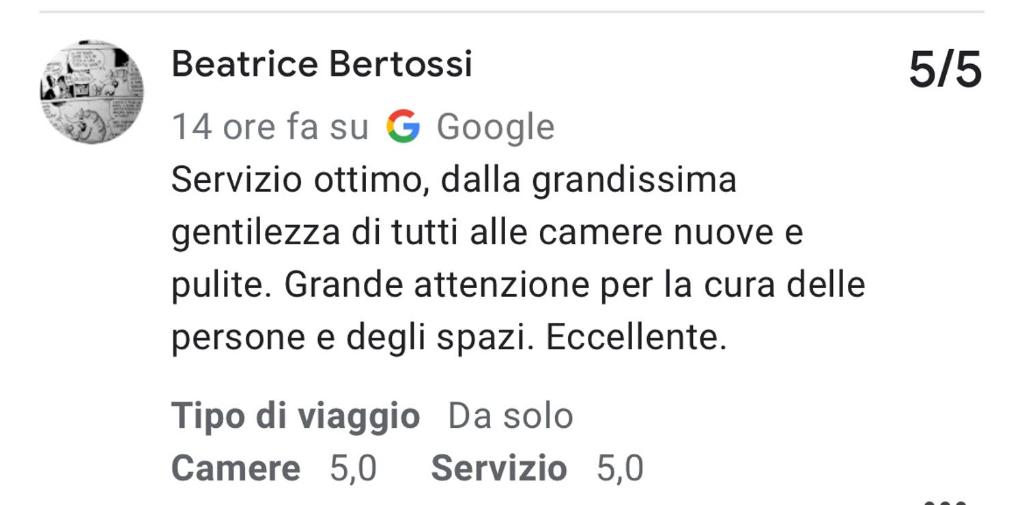Click the Camere 5,0 score
This screenshot has height=505, width=1024.
point(353,467)
